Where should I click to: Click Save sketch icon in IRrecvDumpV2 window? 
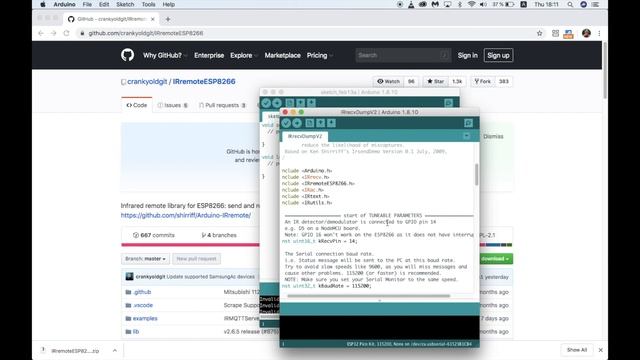(331, 123)
